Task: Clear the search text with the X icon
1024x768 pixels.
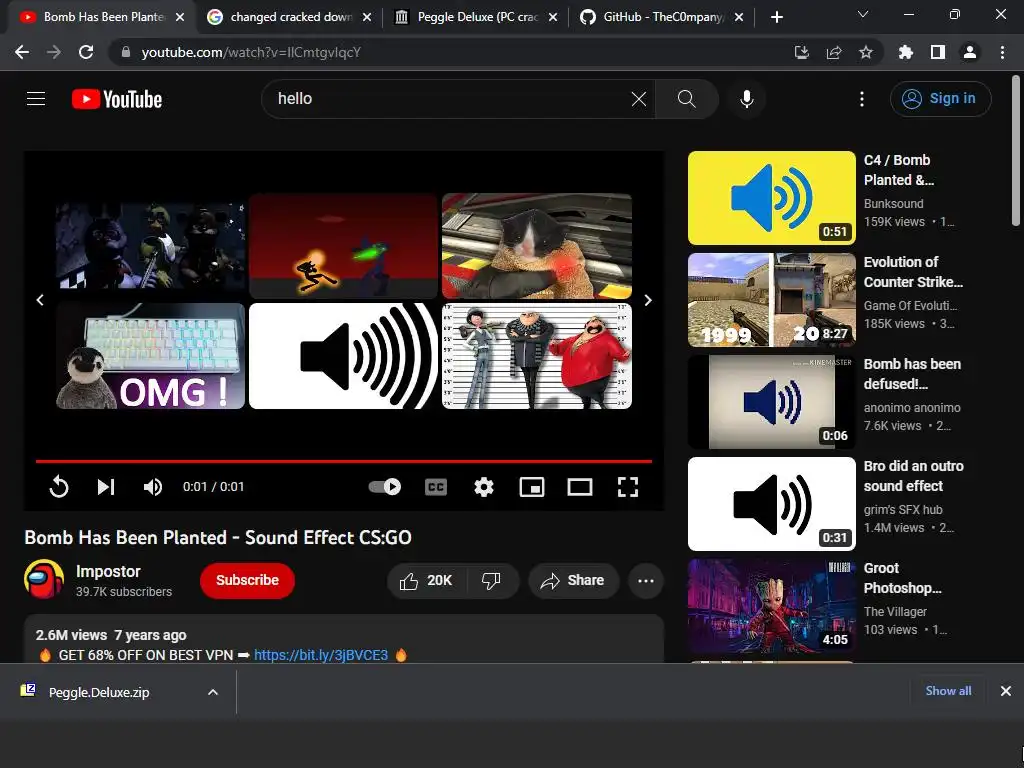Action: pos(639,99)
